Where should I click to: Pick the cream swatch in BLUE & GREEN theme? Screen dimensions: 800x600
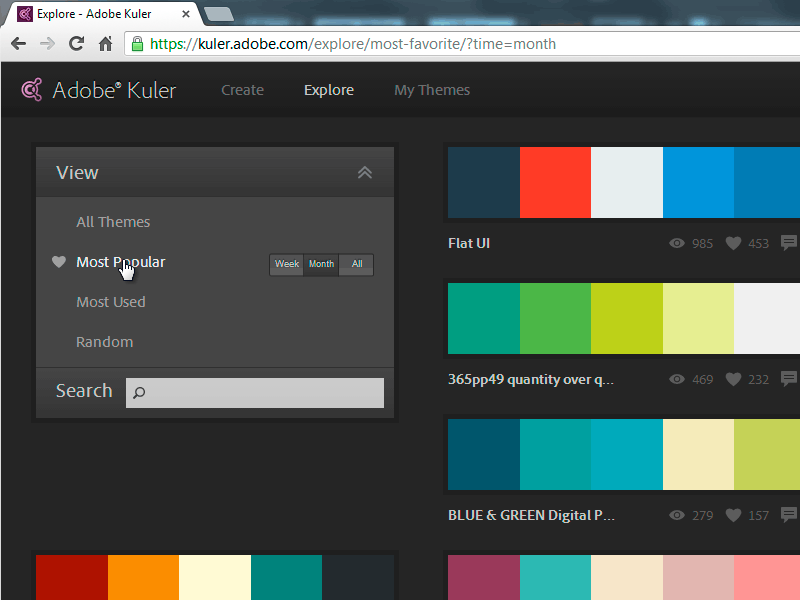coord(698,455)
